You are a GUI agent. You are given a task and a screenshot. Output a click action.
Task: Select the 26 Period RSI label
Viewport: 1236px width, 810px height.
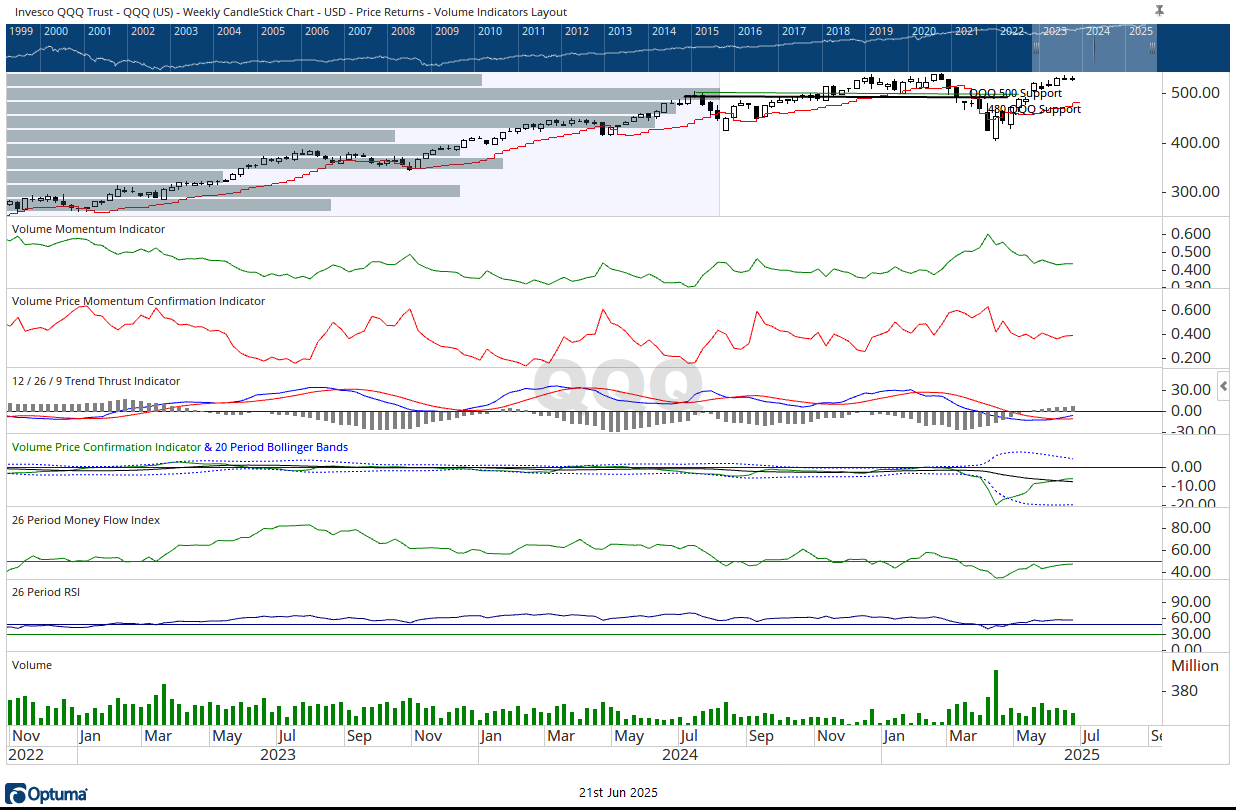pyautogui.click(x=46, y=592)
